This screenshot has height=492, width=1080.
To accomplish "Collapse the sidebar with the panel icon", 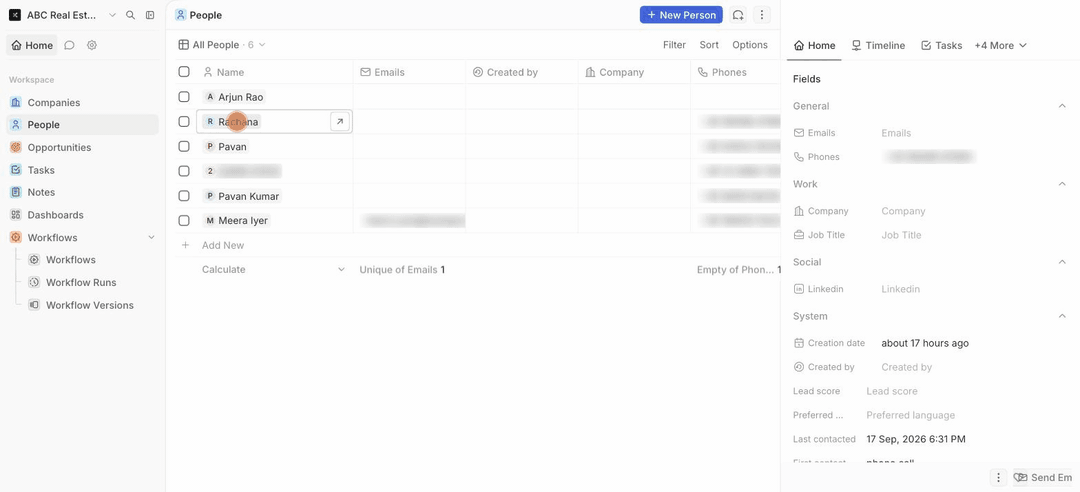I will click(150, 15).
